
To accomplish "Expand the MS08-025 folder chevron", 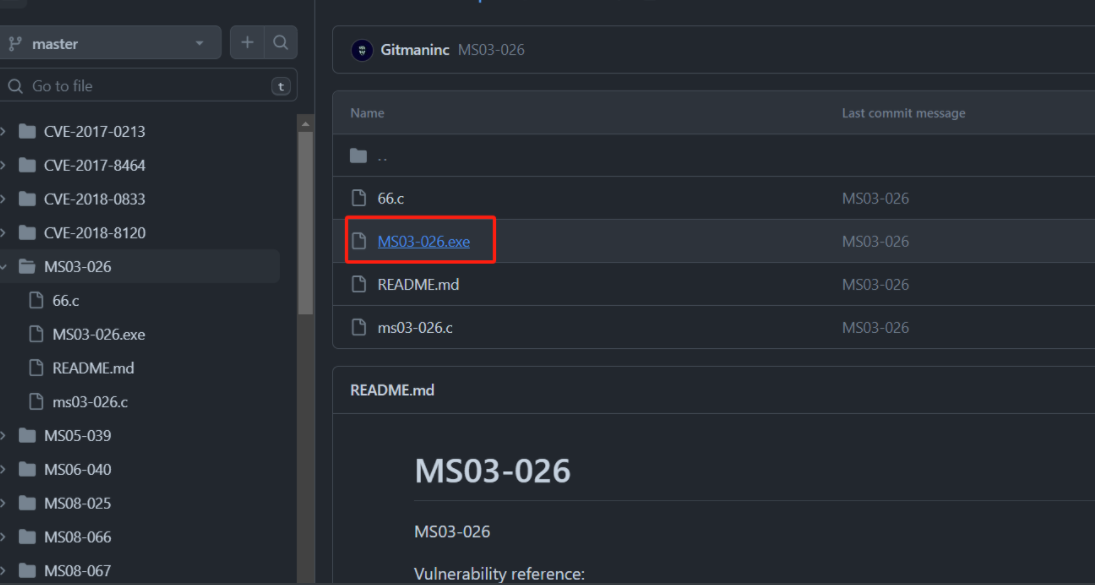I will [x=3, y=503].
